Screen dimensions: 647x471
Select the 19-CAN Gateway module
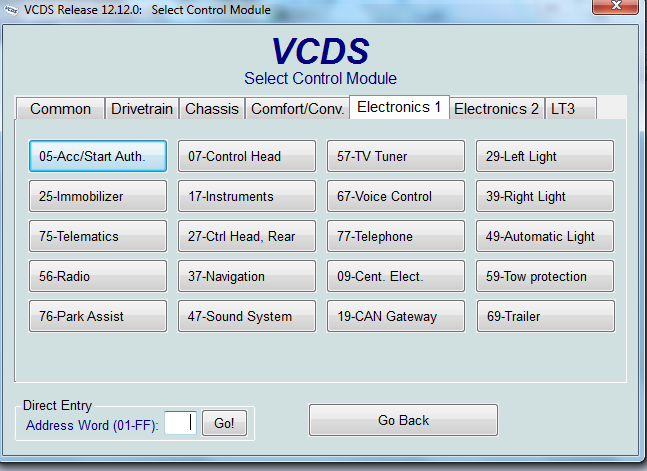pos(396,316)
